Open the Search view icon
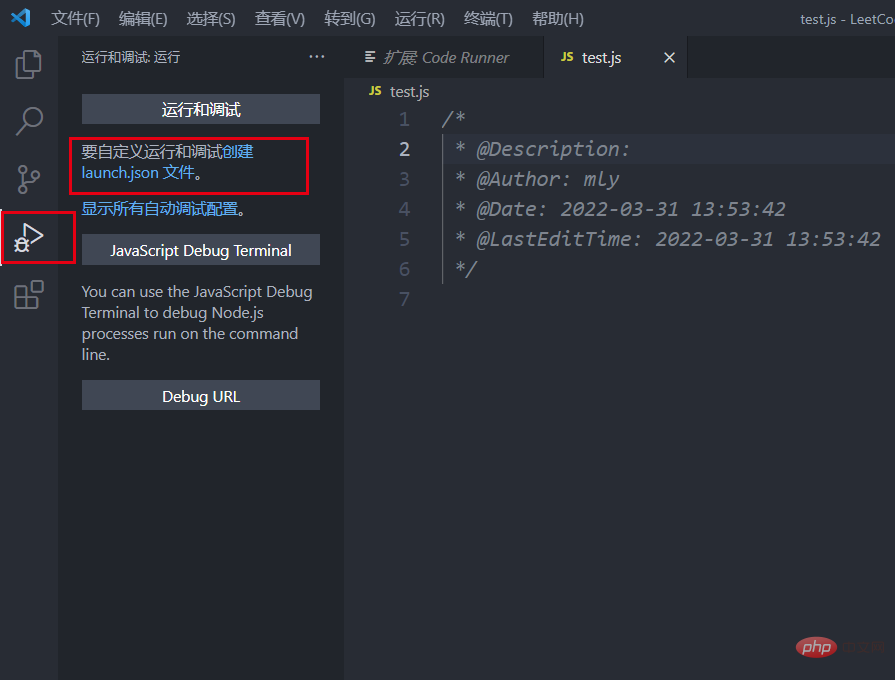The height and width of the screenshot is (680, 895). click(29, 121)
